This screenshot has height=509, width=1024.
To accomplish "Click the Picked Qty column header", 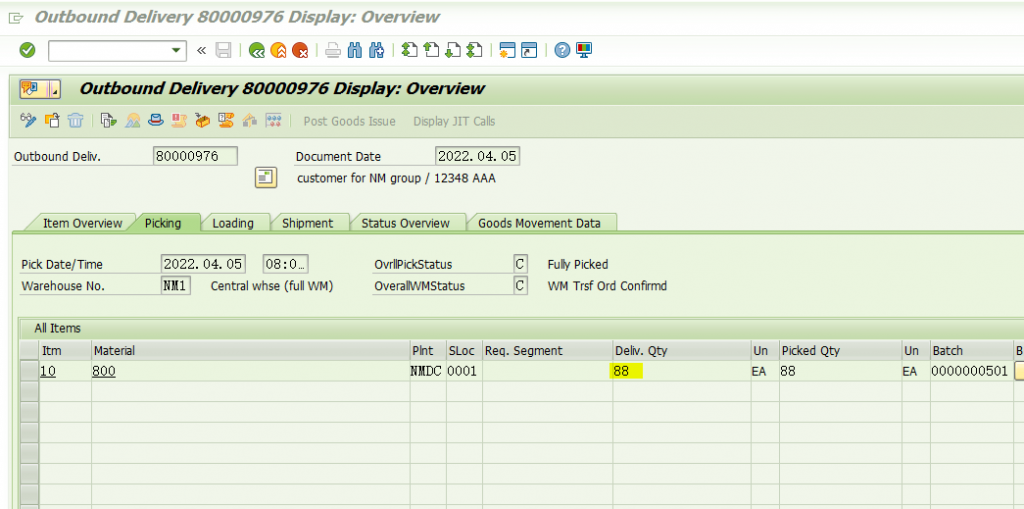I will tap(840, 351).
